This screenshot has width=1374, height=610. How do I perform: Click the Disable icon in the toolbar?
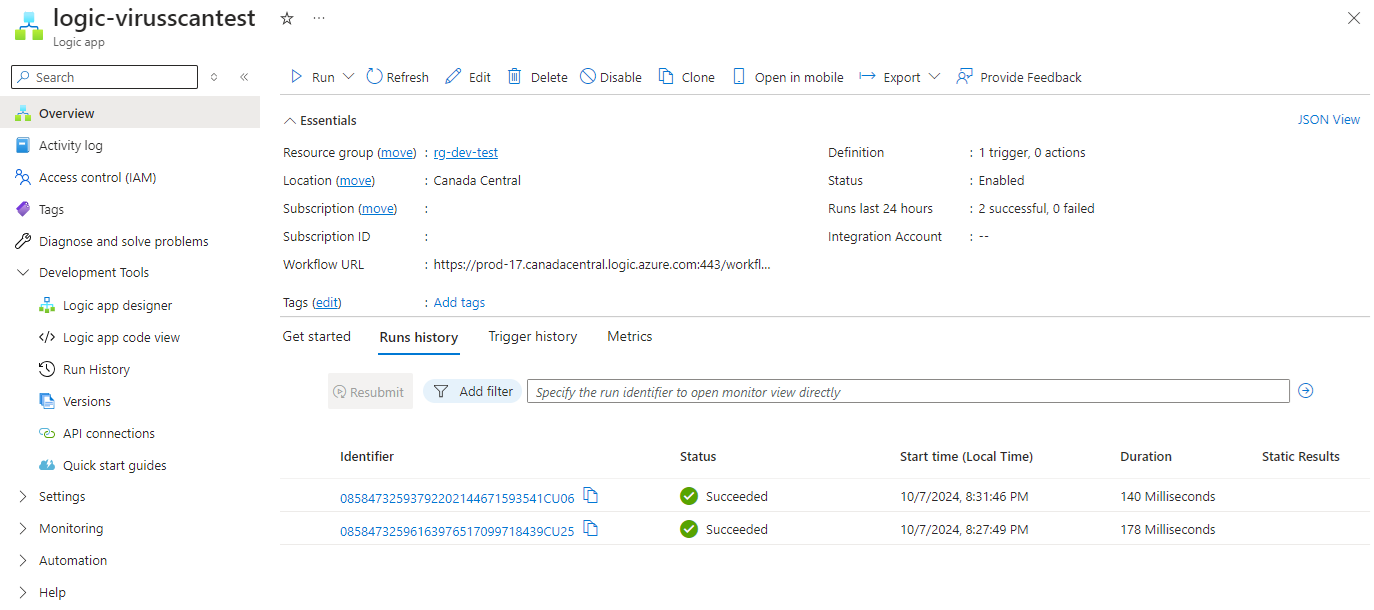point(588,77)
